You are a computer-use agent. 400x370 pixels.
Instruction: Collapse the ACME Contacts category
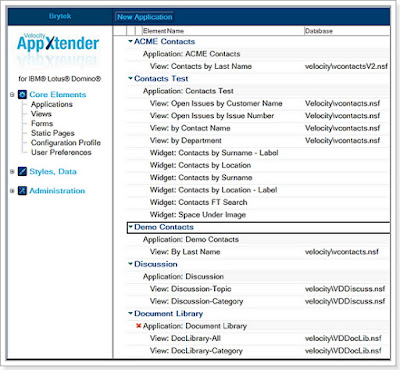pyautogui.click(x=130, y=41)
